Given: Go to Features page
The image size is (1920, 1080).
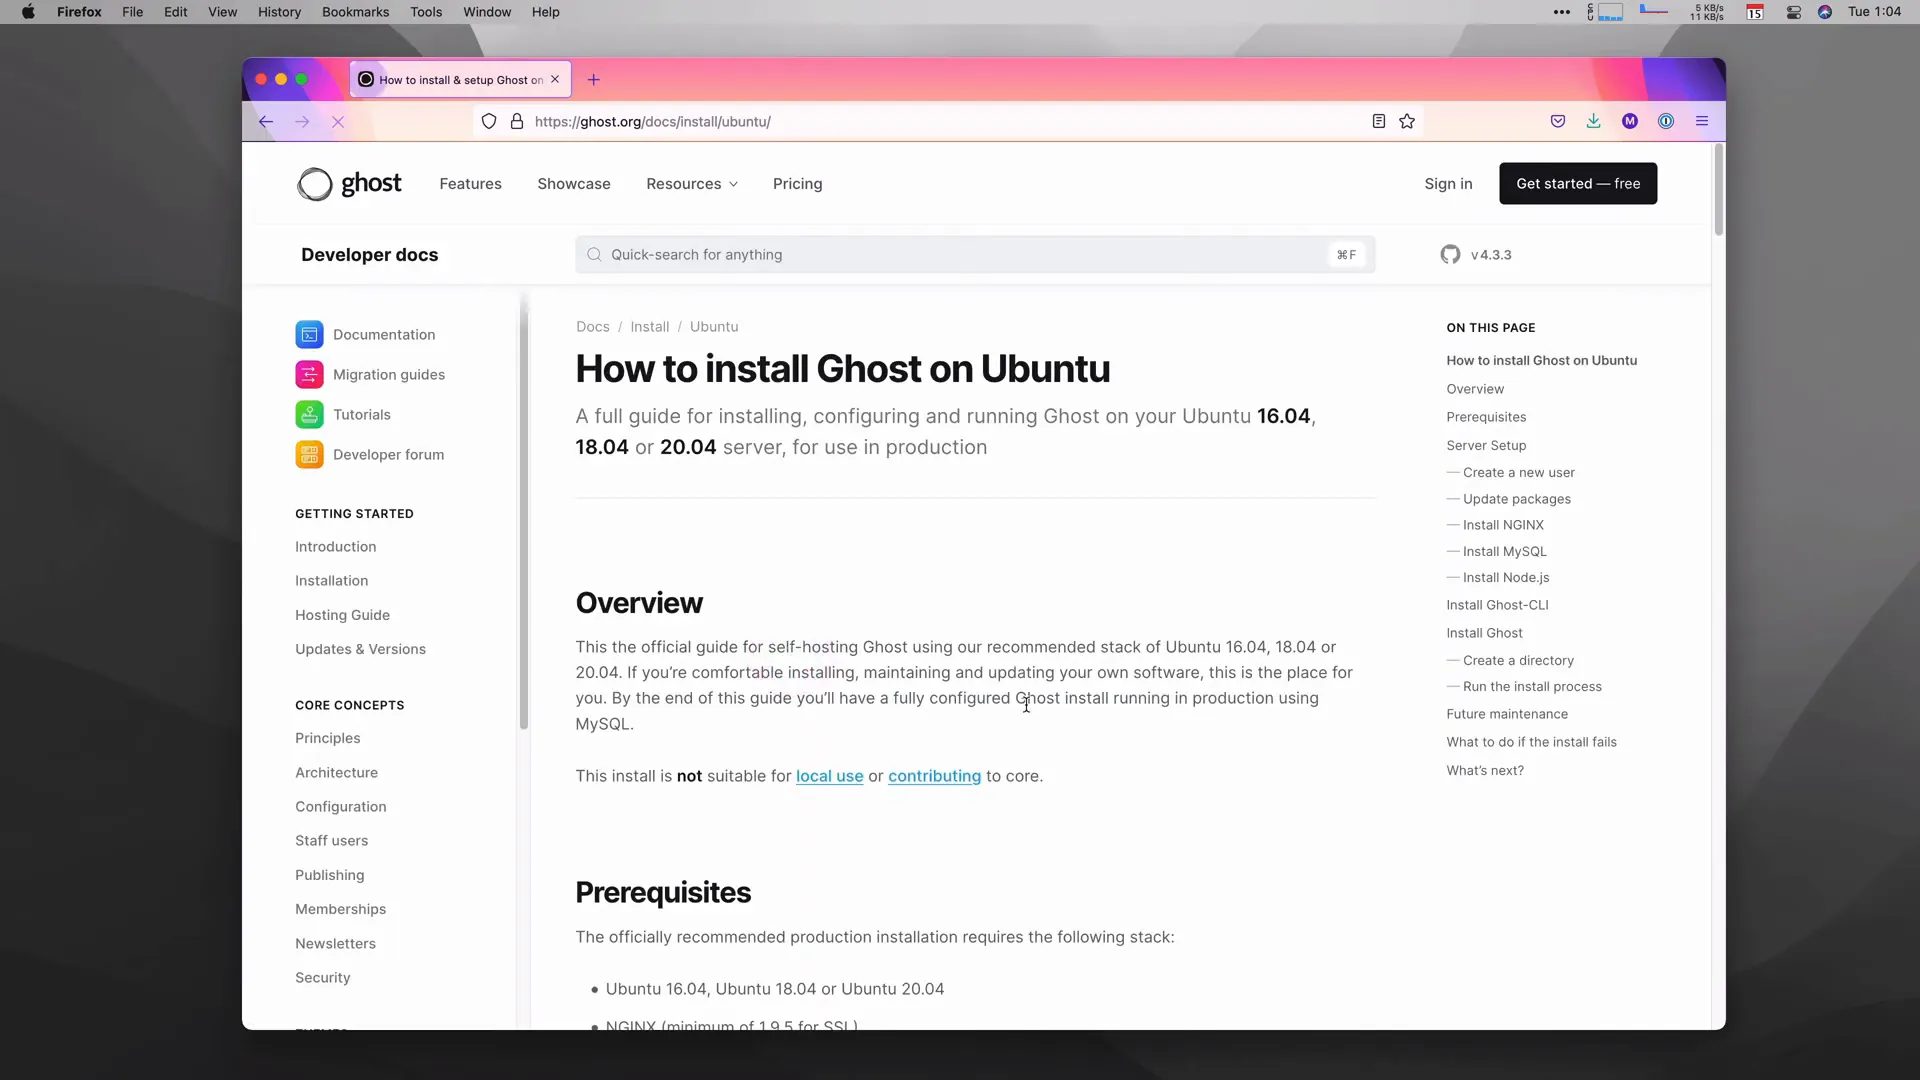Looking at the screenshot, I should click(471, 184).
